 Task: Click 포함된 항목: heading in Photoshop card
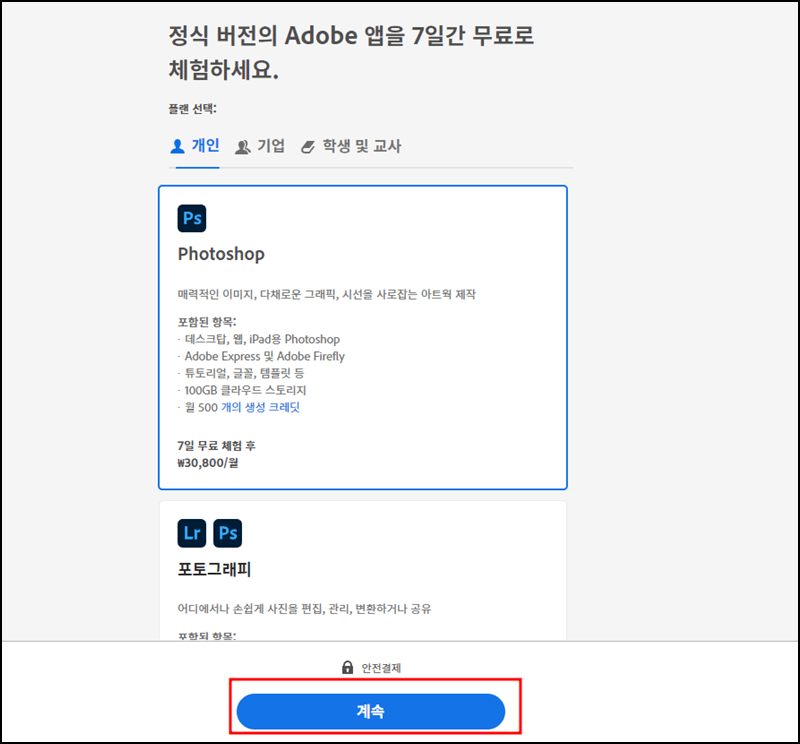(207, 322)
